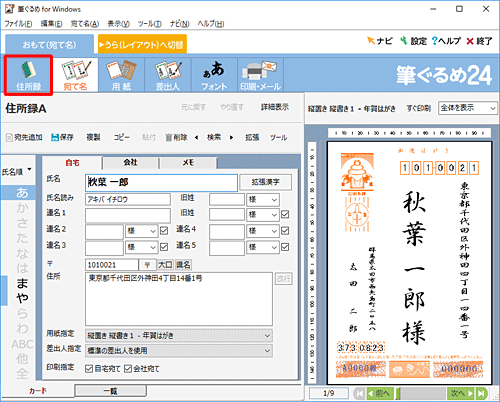
Task: Open the 連名3 honorific dropdown
Action: click(x=141, y=247)
